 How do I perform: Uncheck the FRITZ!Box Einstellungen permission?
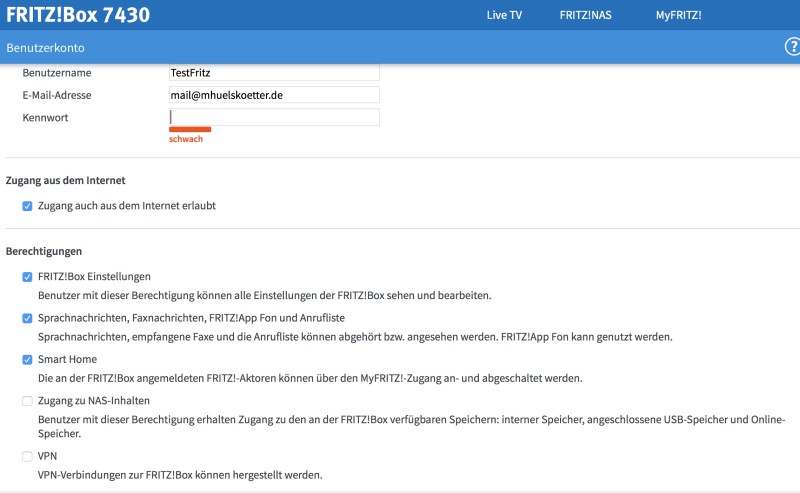point(27,277)
